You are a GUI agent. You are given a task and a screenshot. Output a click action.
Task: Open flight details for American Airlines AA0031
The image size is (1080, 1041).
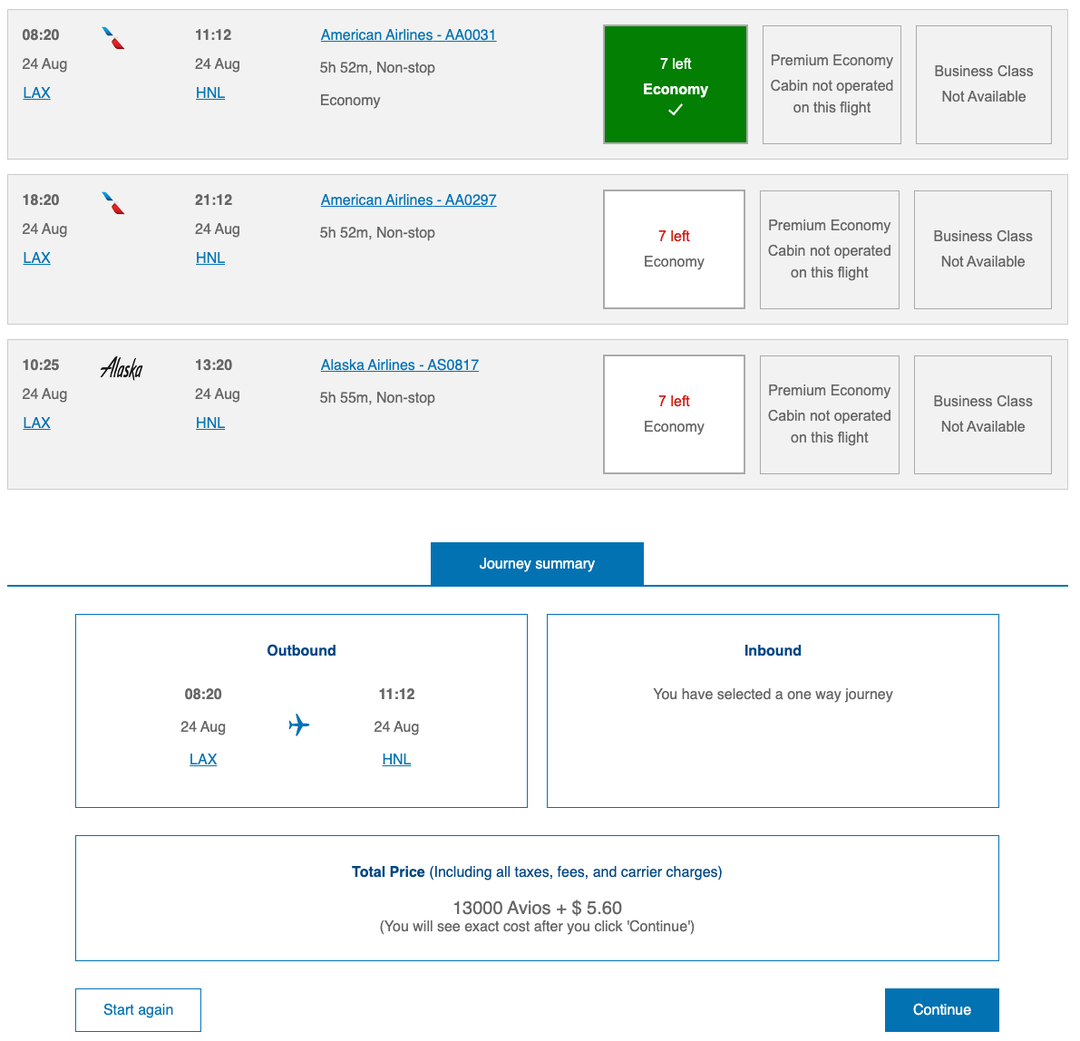pos(408,35)
